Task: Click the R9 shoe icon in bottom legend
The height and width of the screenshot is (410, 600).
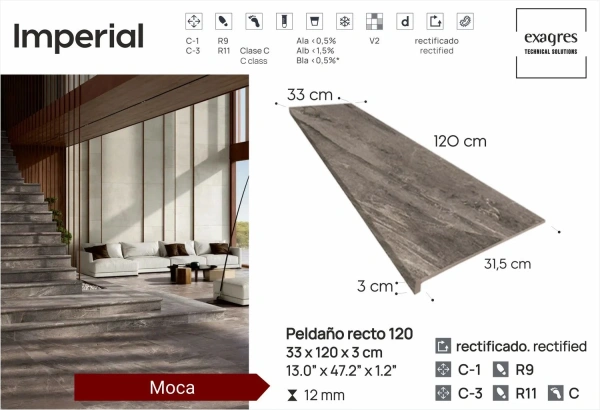Action: 499,370
